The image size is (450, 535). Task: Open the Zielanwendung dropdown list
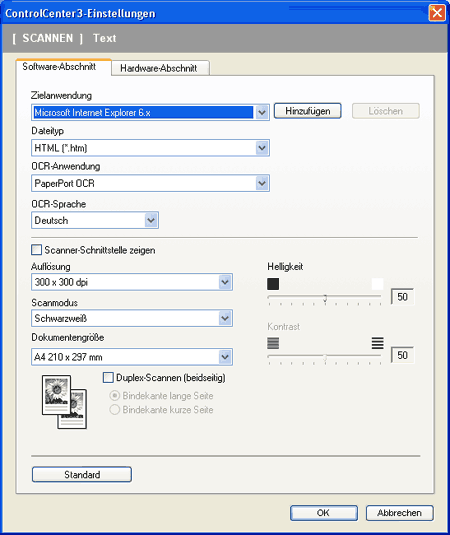262,113
